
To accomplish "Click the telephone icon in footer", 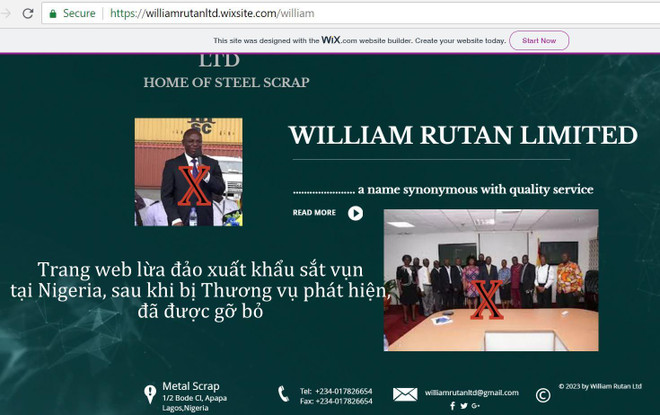I will [283, 394].
